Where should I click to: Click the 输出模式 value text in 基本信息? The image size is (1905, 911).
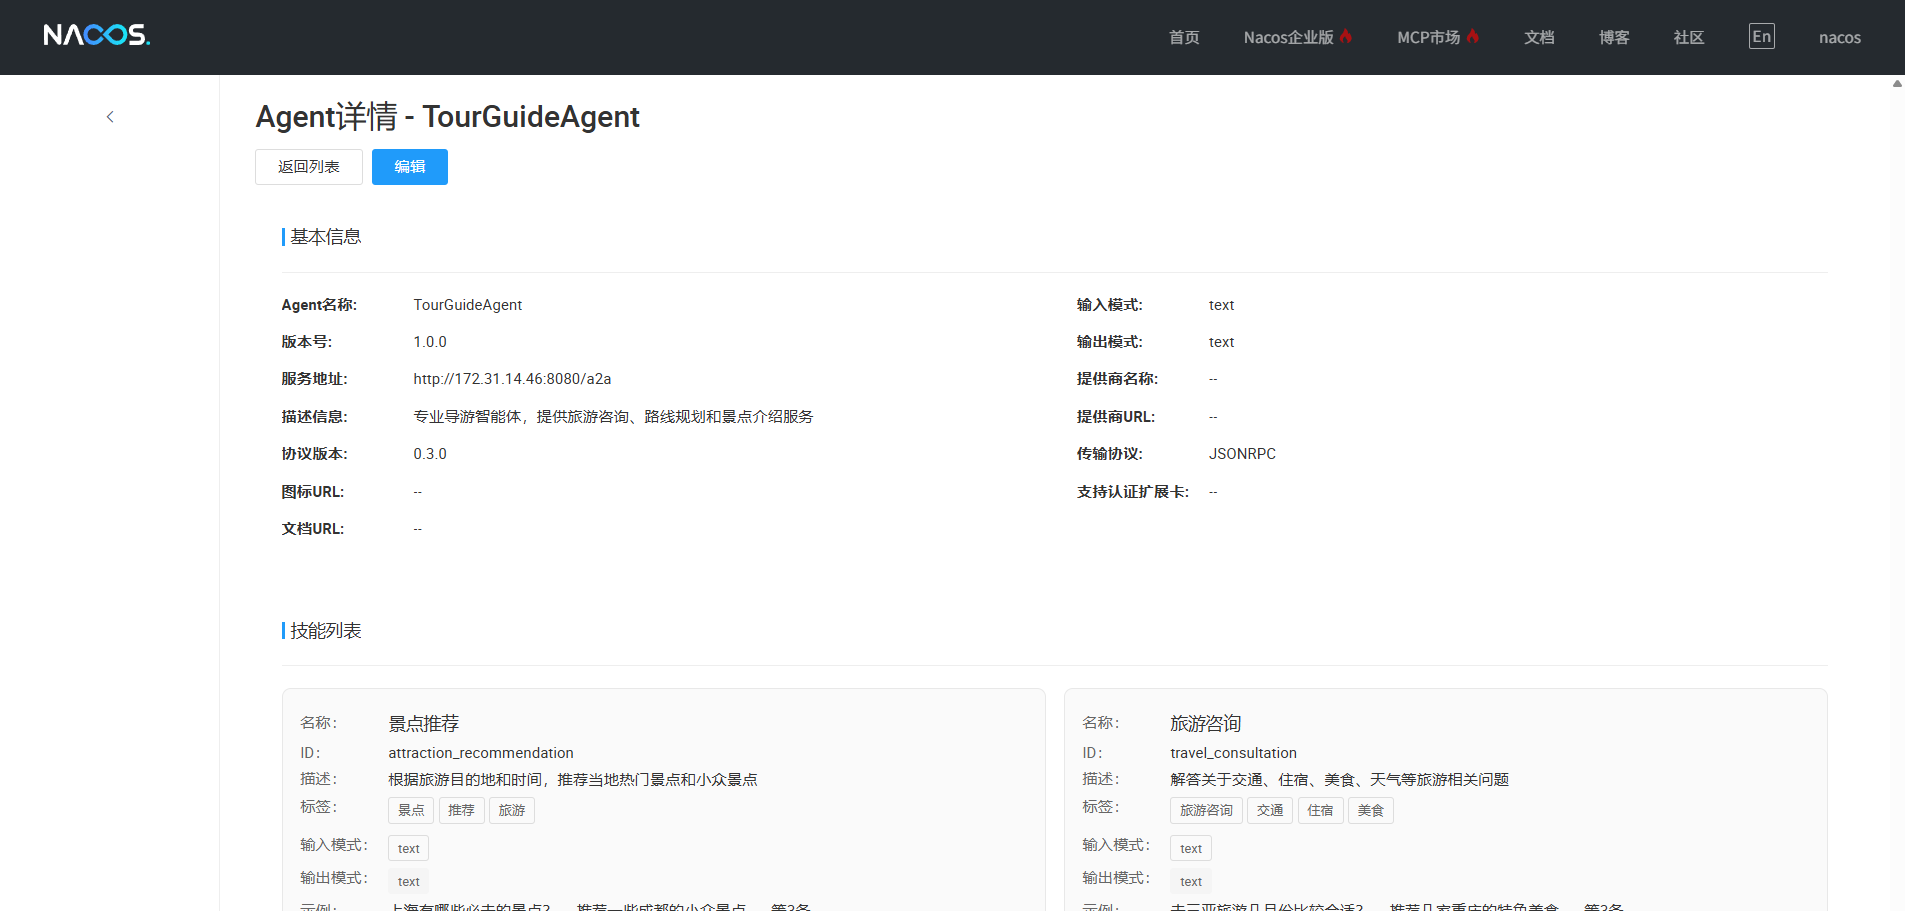tap(1221, 342)
